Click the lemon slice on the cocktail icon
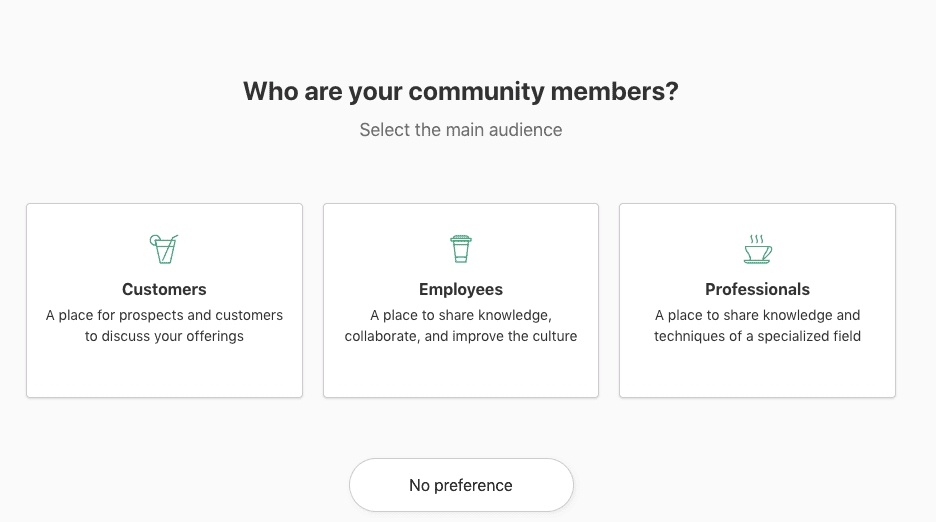936x522 pixels. click(x=155, y=241)
